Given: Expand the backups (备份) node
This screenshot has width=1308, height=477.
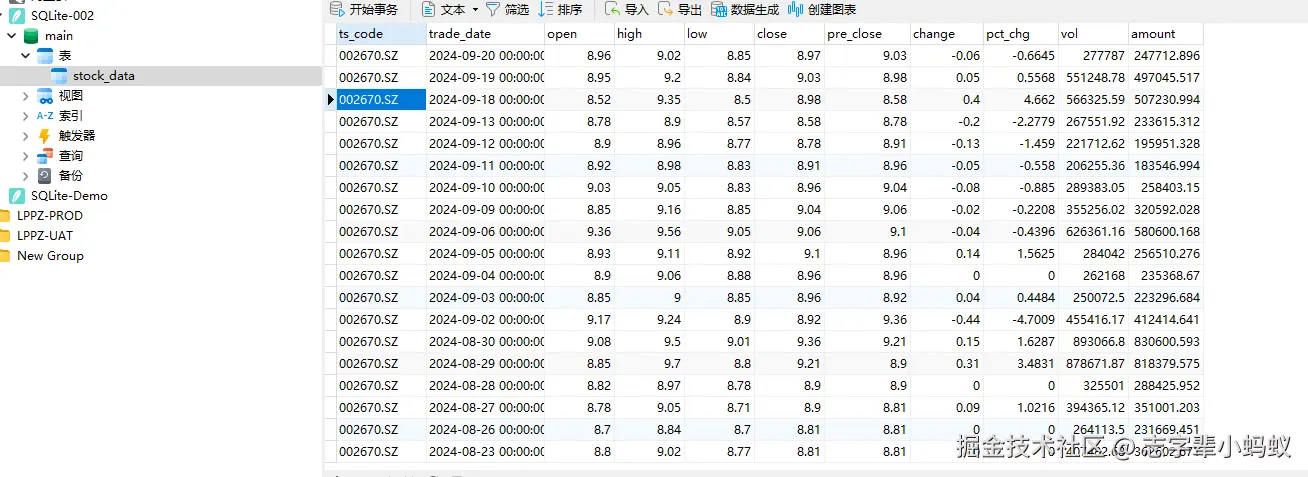Looking at the screenshot, I should (25, 176).
